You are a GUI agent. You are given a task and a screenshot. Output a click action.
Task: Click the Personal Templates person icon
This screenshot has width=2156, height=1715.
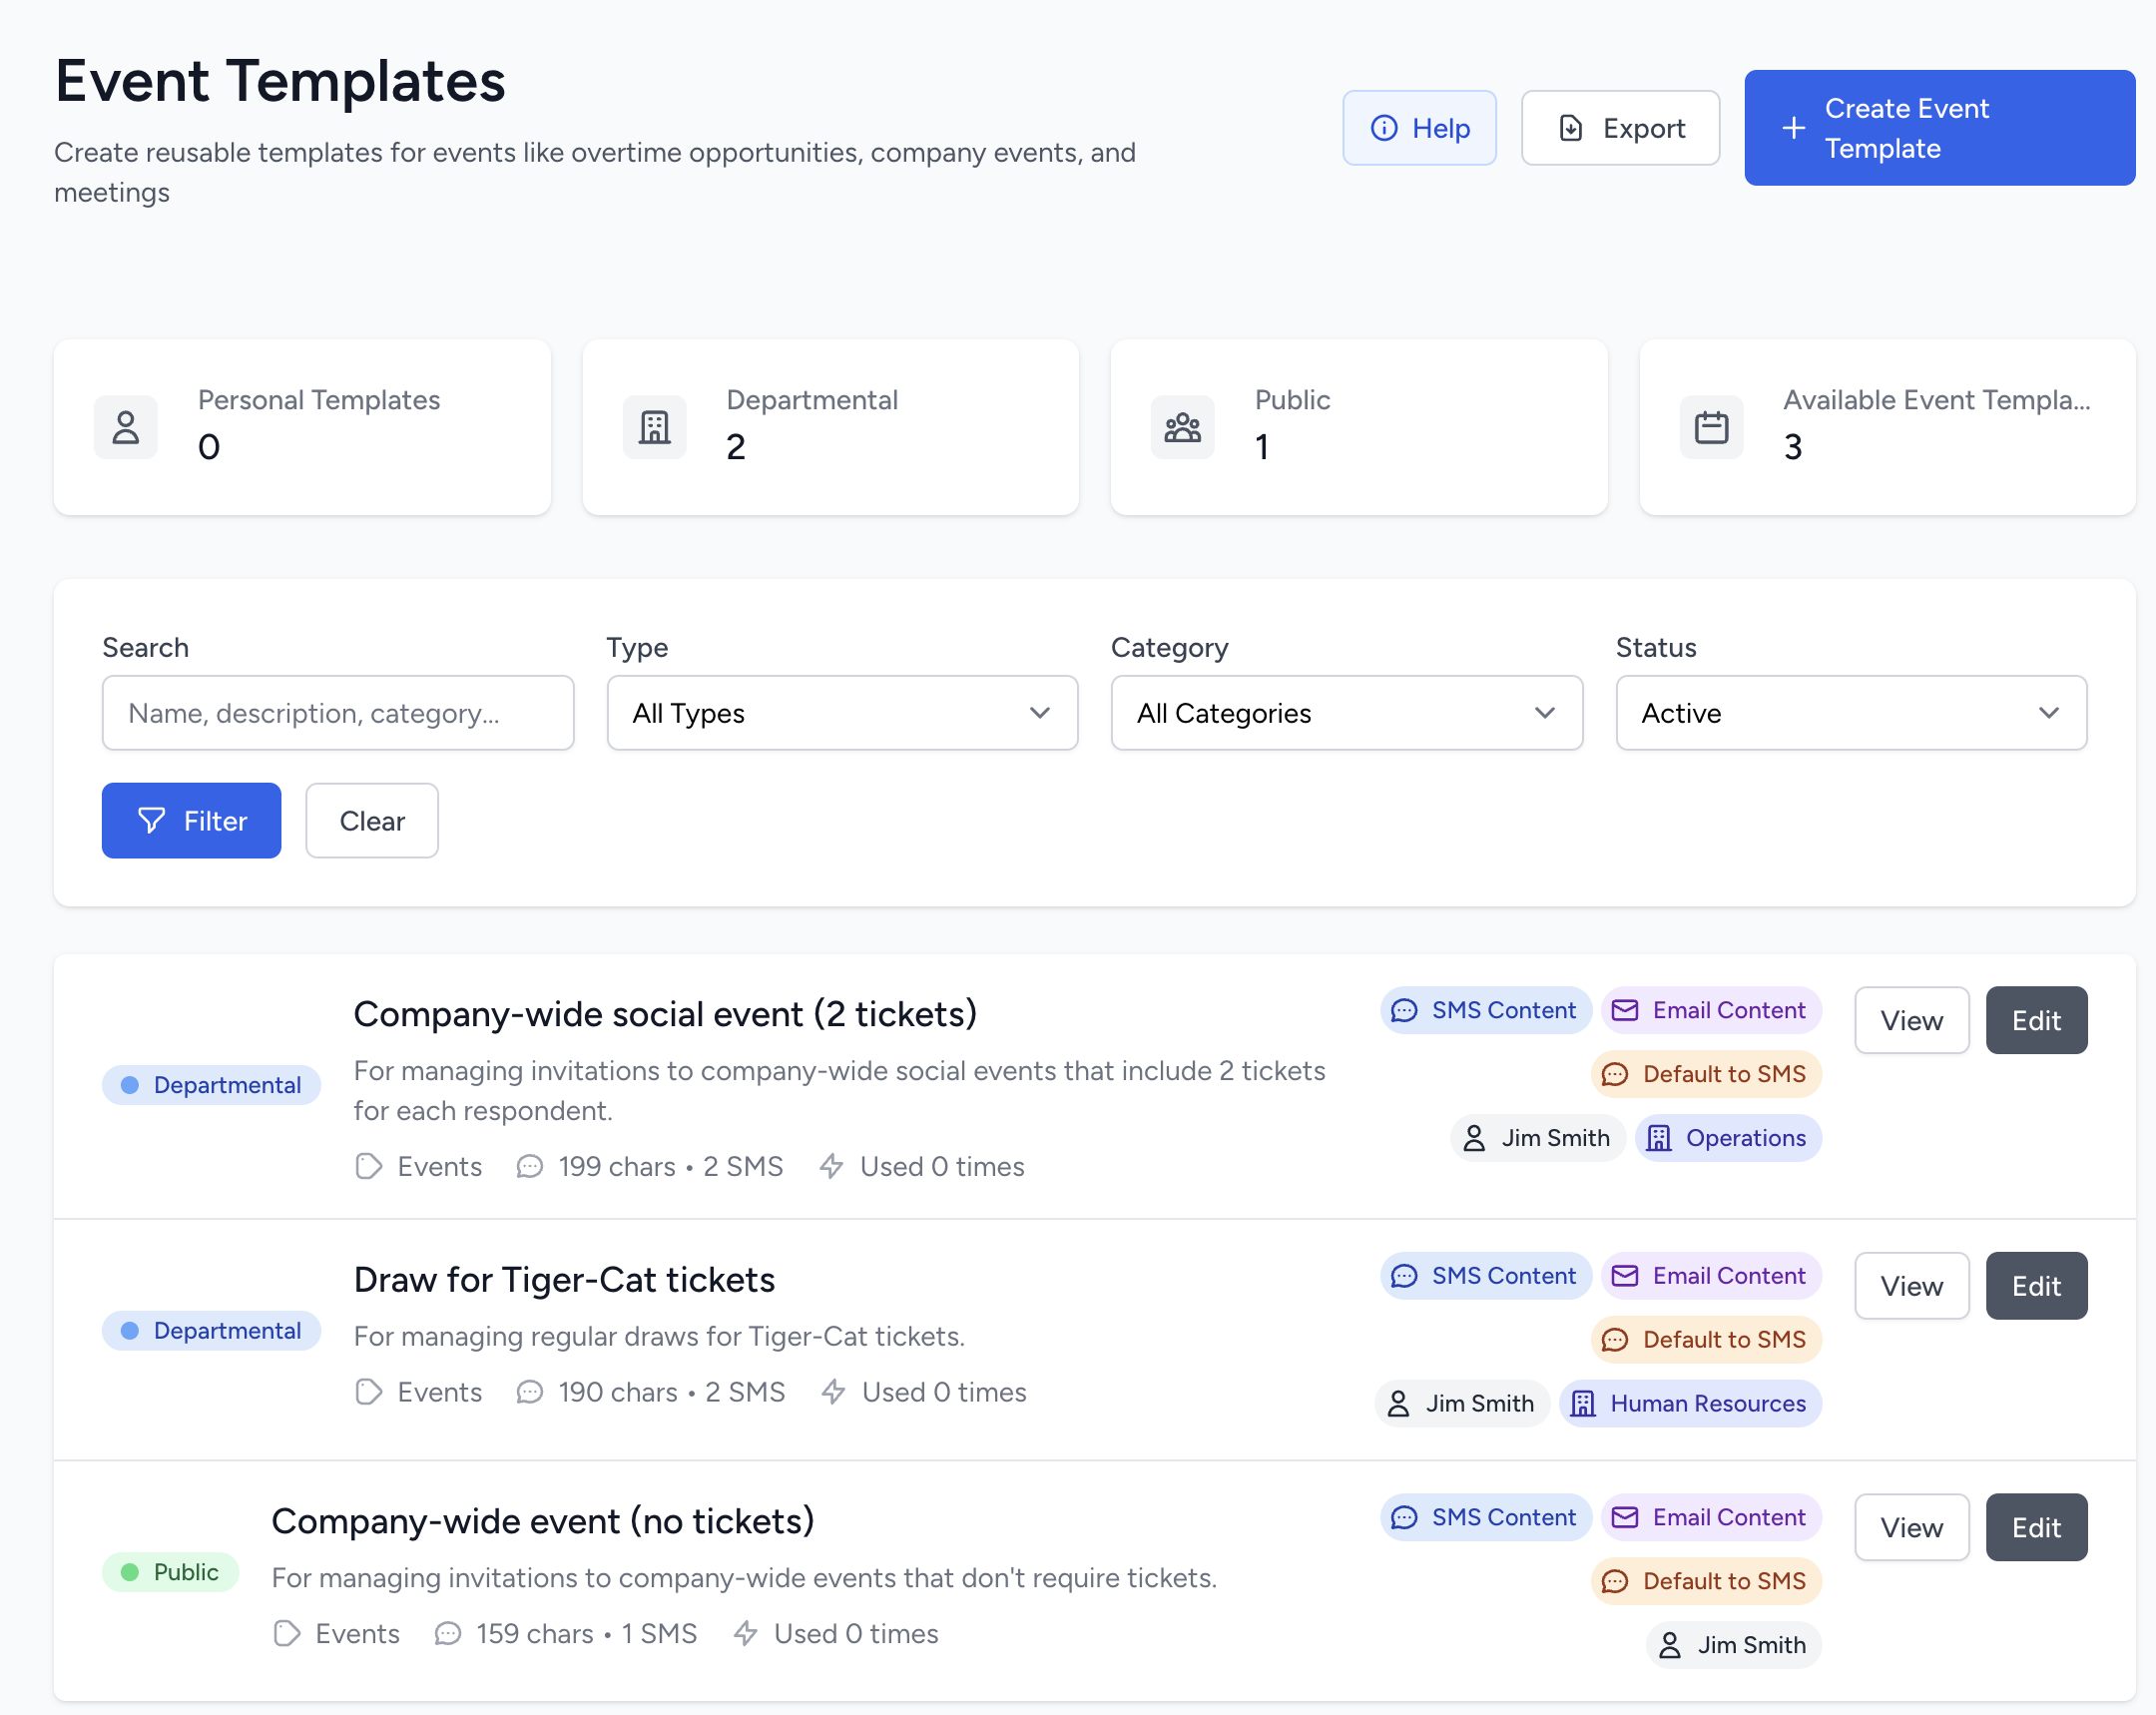(126, 427)
